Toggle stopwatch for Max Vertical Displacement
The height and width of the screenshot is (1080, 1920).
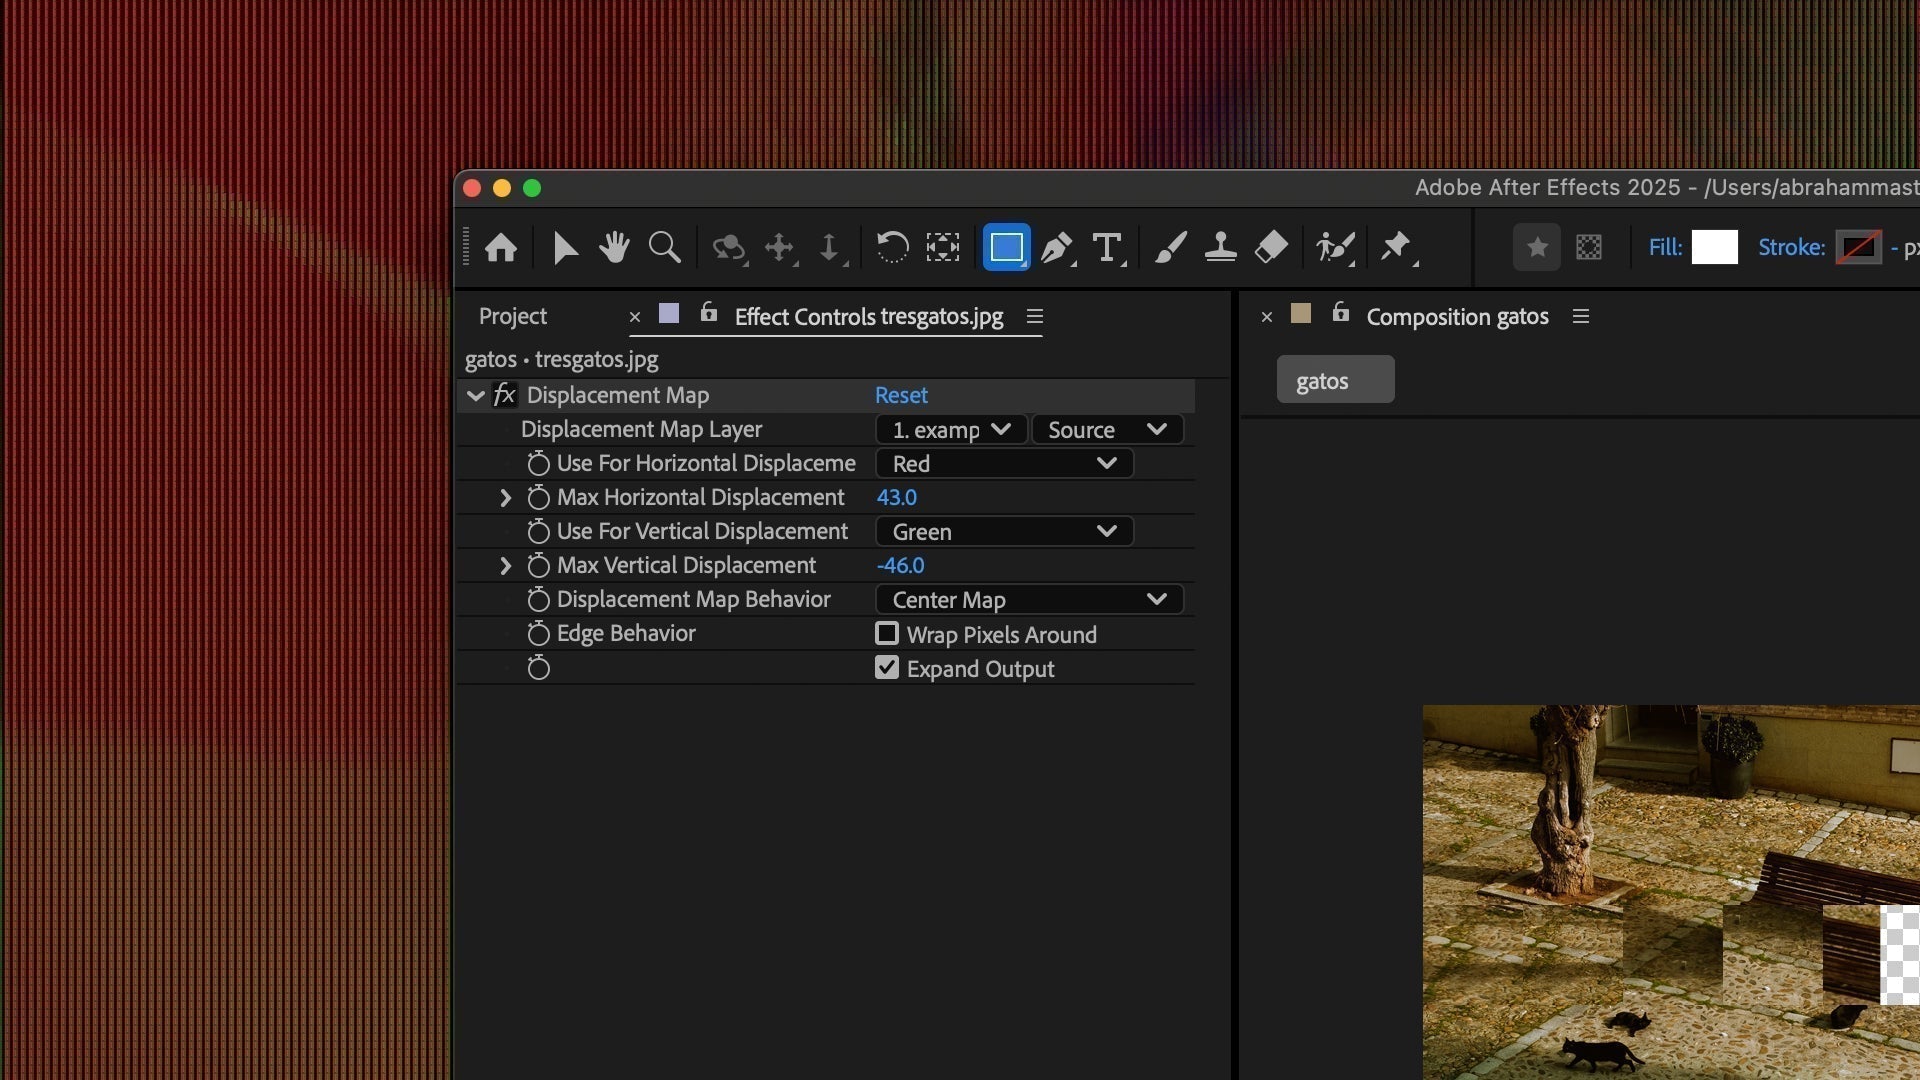[538, 564]
